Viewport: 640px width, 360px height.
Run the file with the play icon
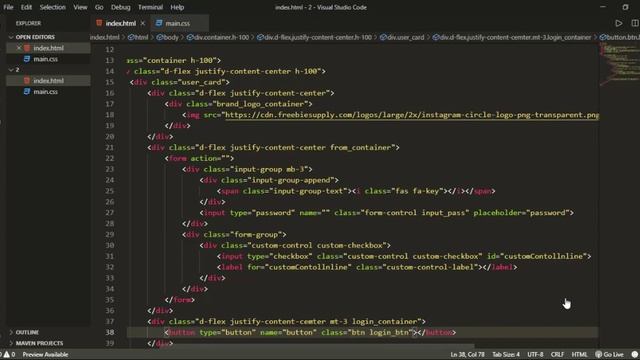619,23
